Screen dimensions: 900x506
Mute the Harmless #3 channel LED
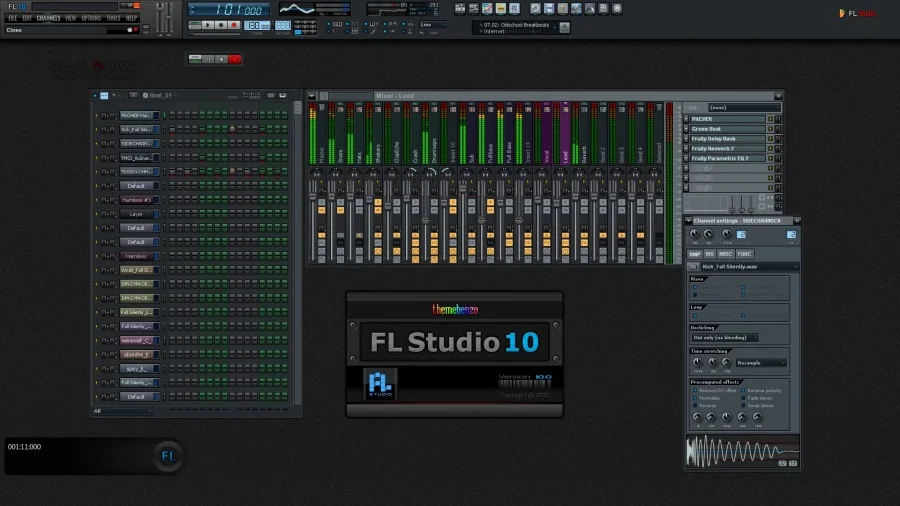(96, 200)
